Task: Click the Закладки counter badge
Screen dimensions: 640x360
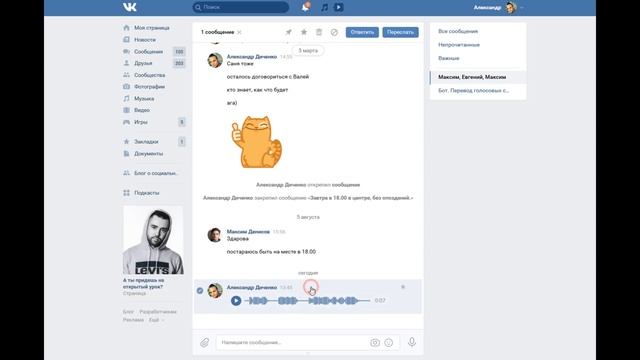Action: point(182,142)
